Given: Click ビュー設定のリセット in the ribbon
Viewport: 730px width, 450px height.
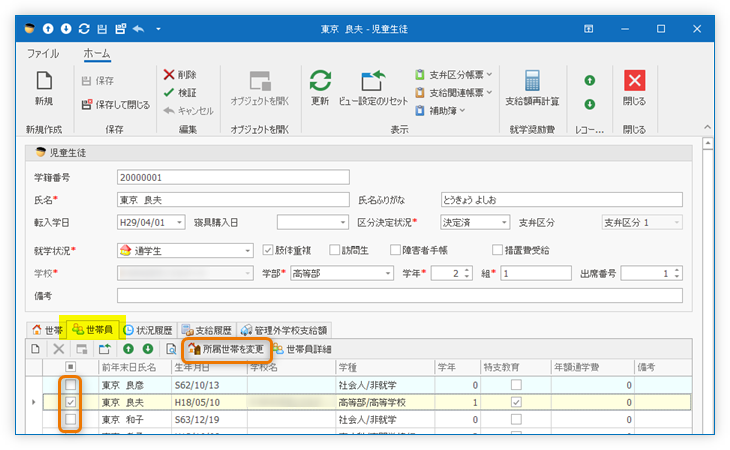Looking at the screenshot, I should coord(373,88).
